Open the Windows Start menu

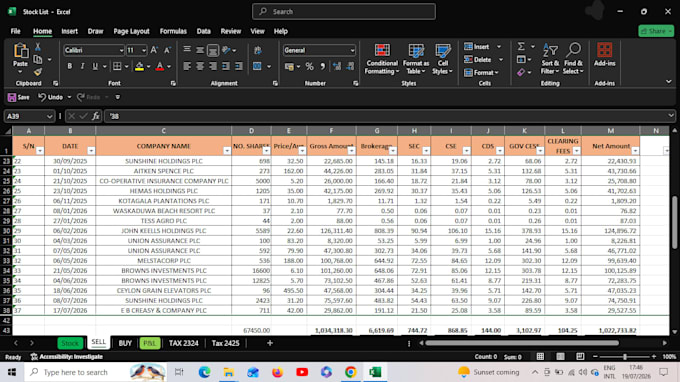(x=12, y=372)
